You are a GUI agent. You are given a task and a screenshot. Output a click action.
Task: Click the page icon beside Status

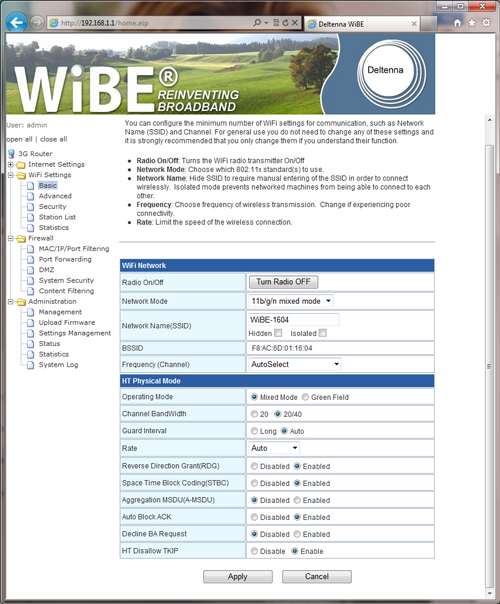30,344
